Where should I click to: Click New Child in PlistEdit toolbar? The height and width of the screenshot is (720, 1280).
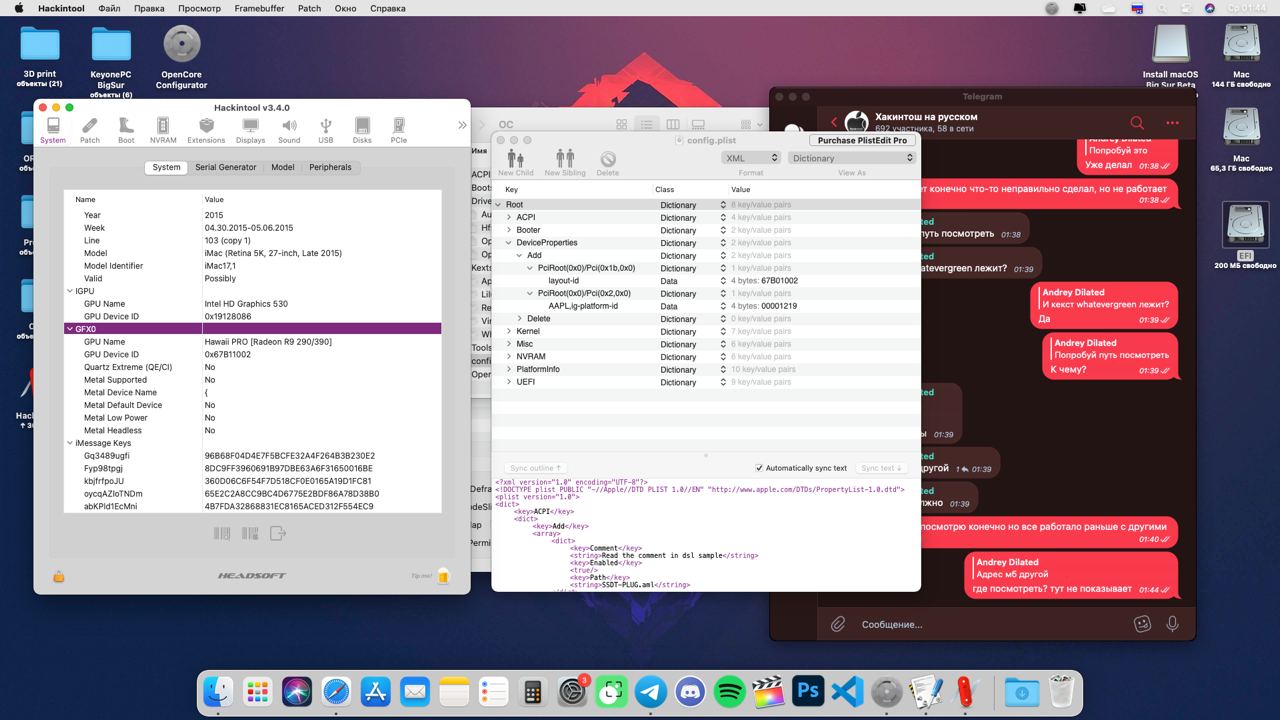pos(515,163)
